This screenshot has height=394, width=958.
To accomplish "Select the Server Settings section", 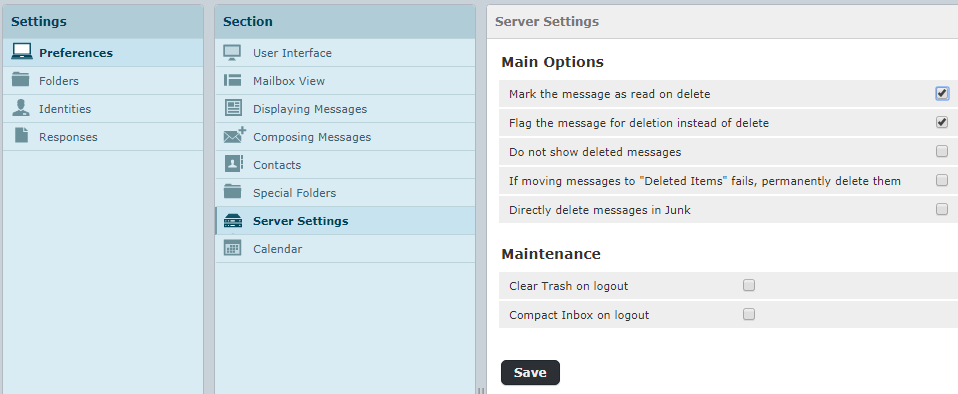I will coord(345,221).
